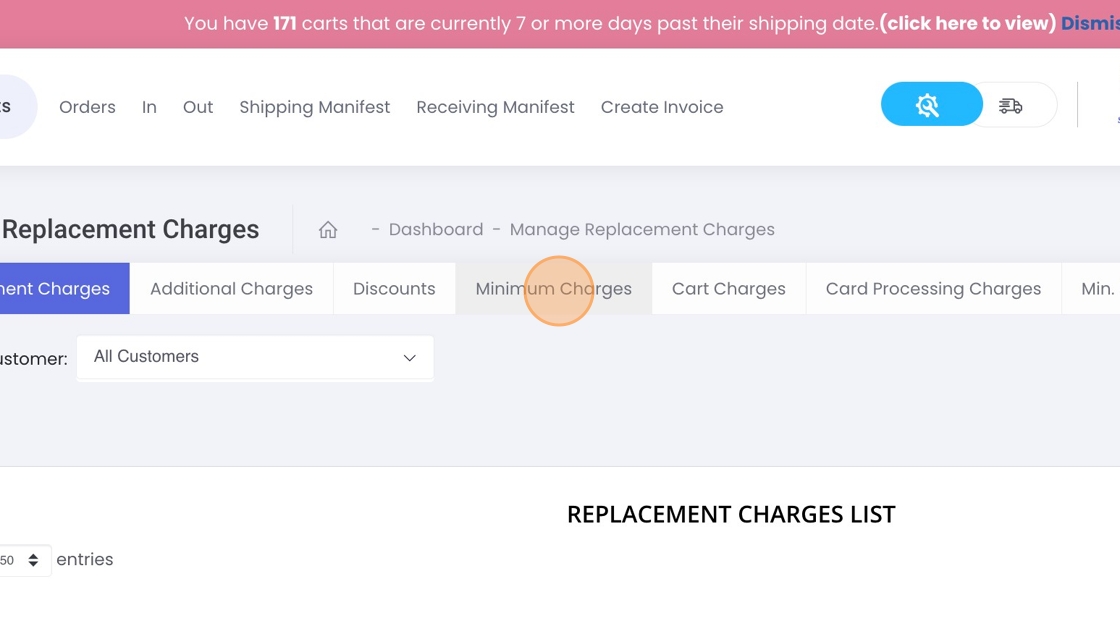Click the "click here to view" banner link
This screenshot has width=1120, height=626.
click(x=967, y=23)
